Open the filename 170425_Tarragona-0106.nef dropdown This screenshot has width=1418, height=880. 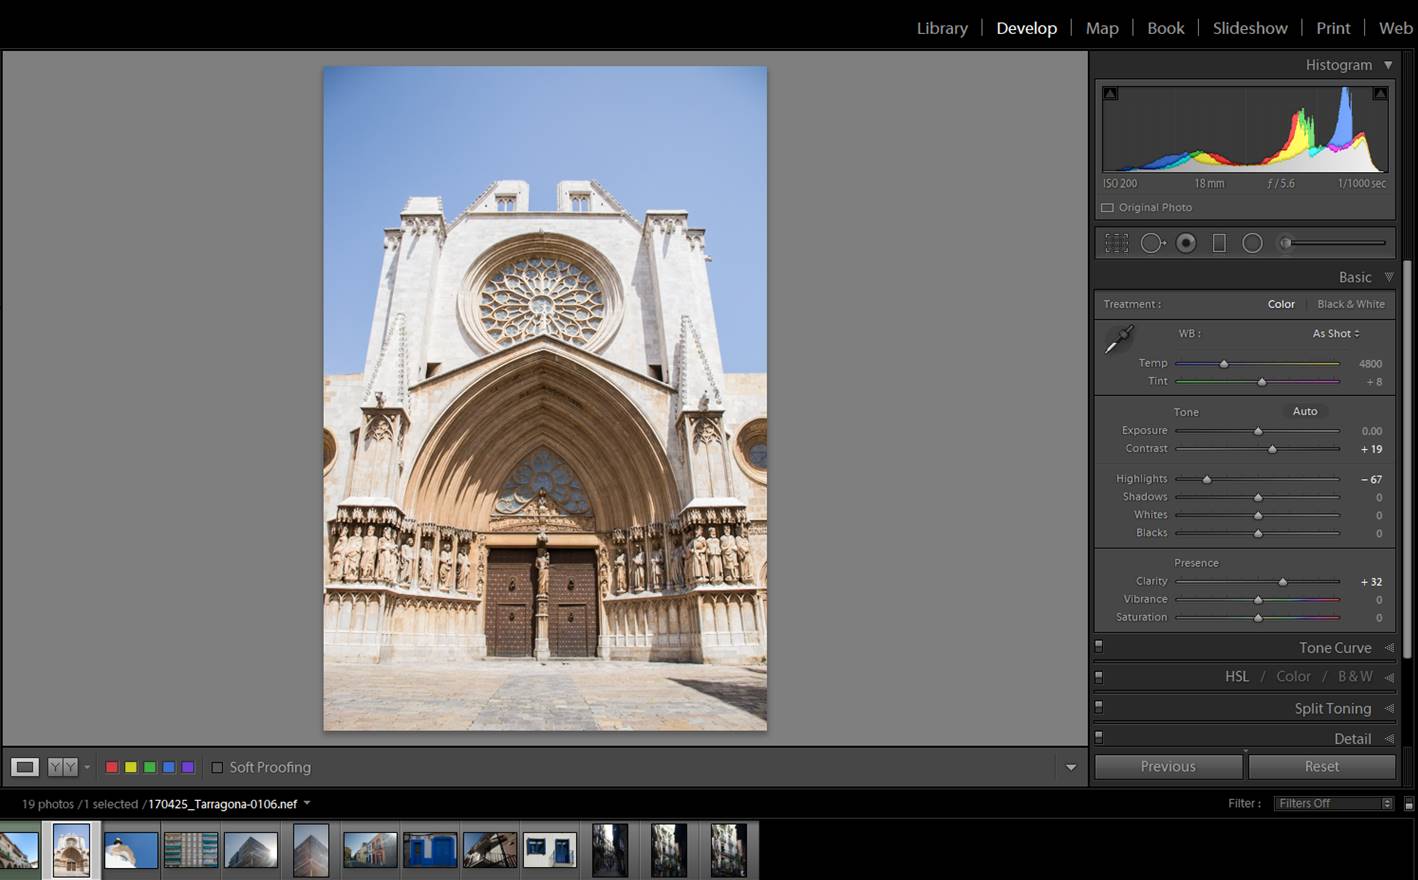click(307, 803)
